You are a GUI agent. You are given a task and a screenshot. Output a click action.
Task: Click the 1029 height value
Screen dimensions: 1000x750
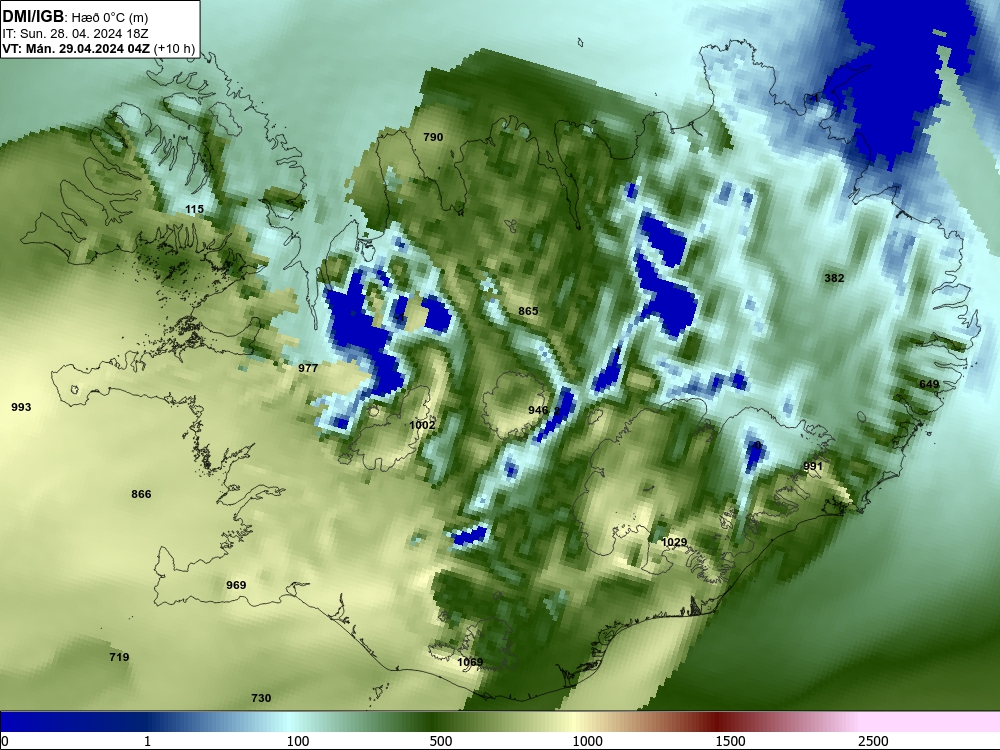tap(675, 542)
